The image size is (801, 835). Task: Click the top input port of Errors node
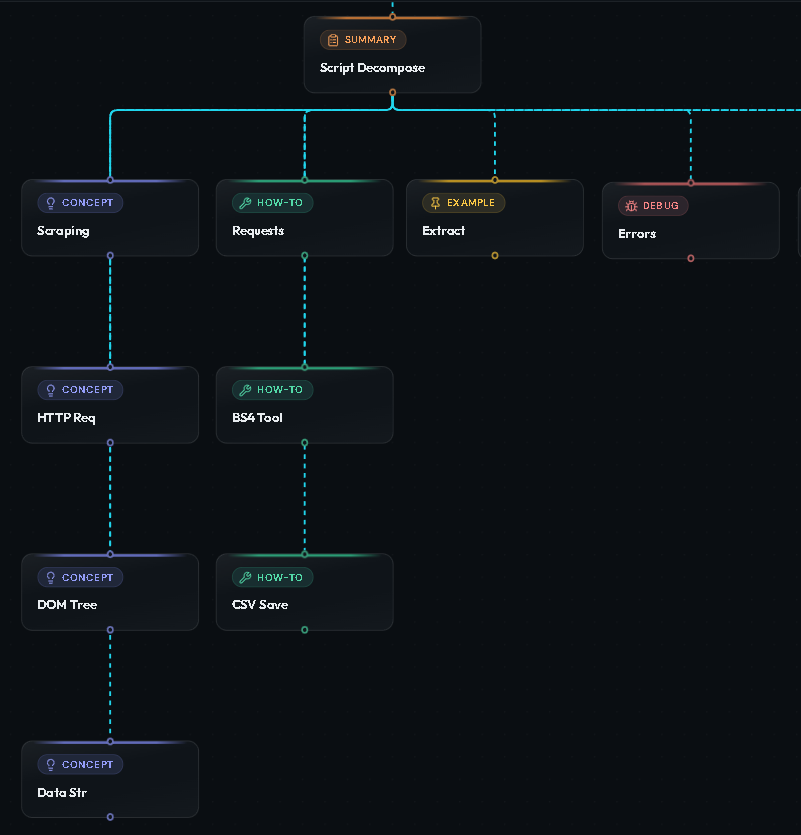click(x=691, y=183)
